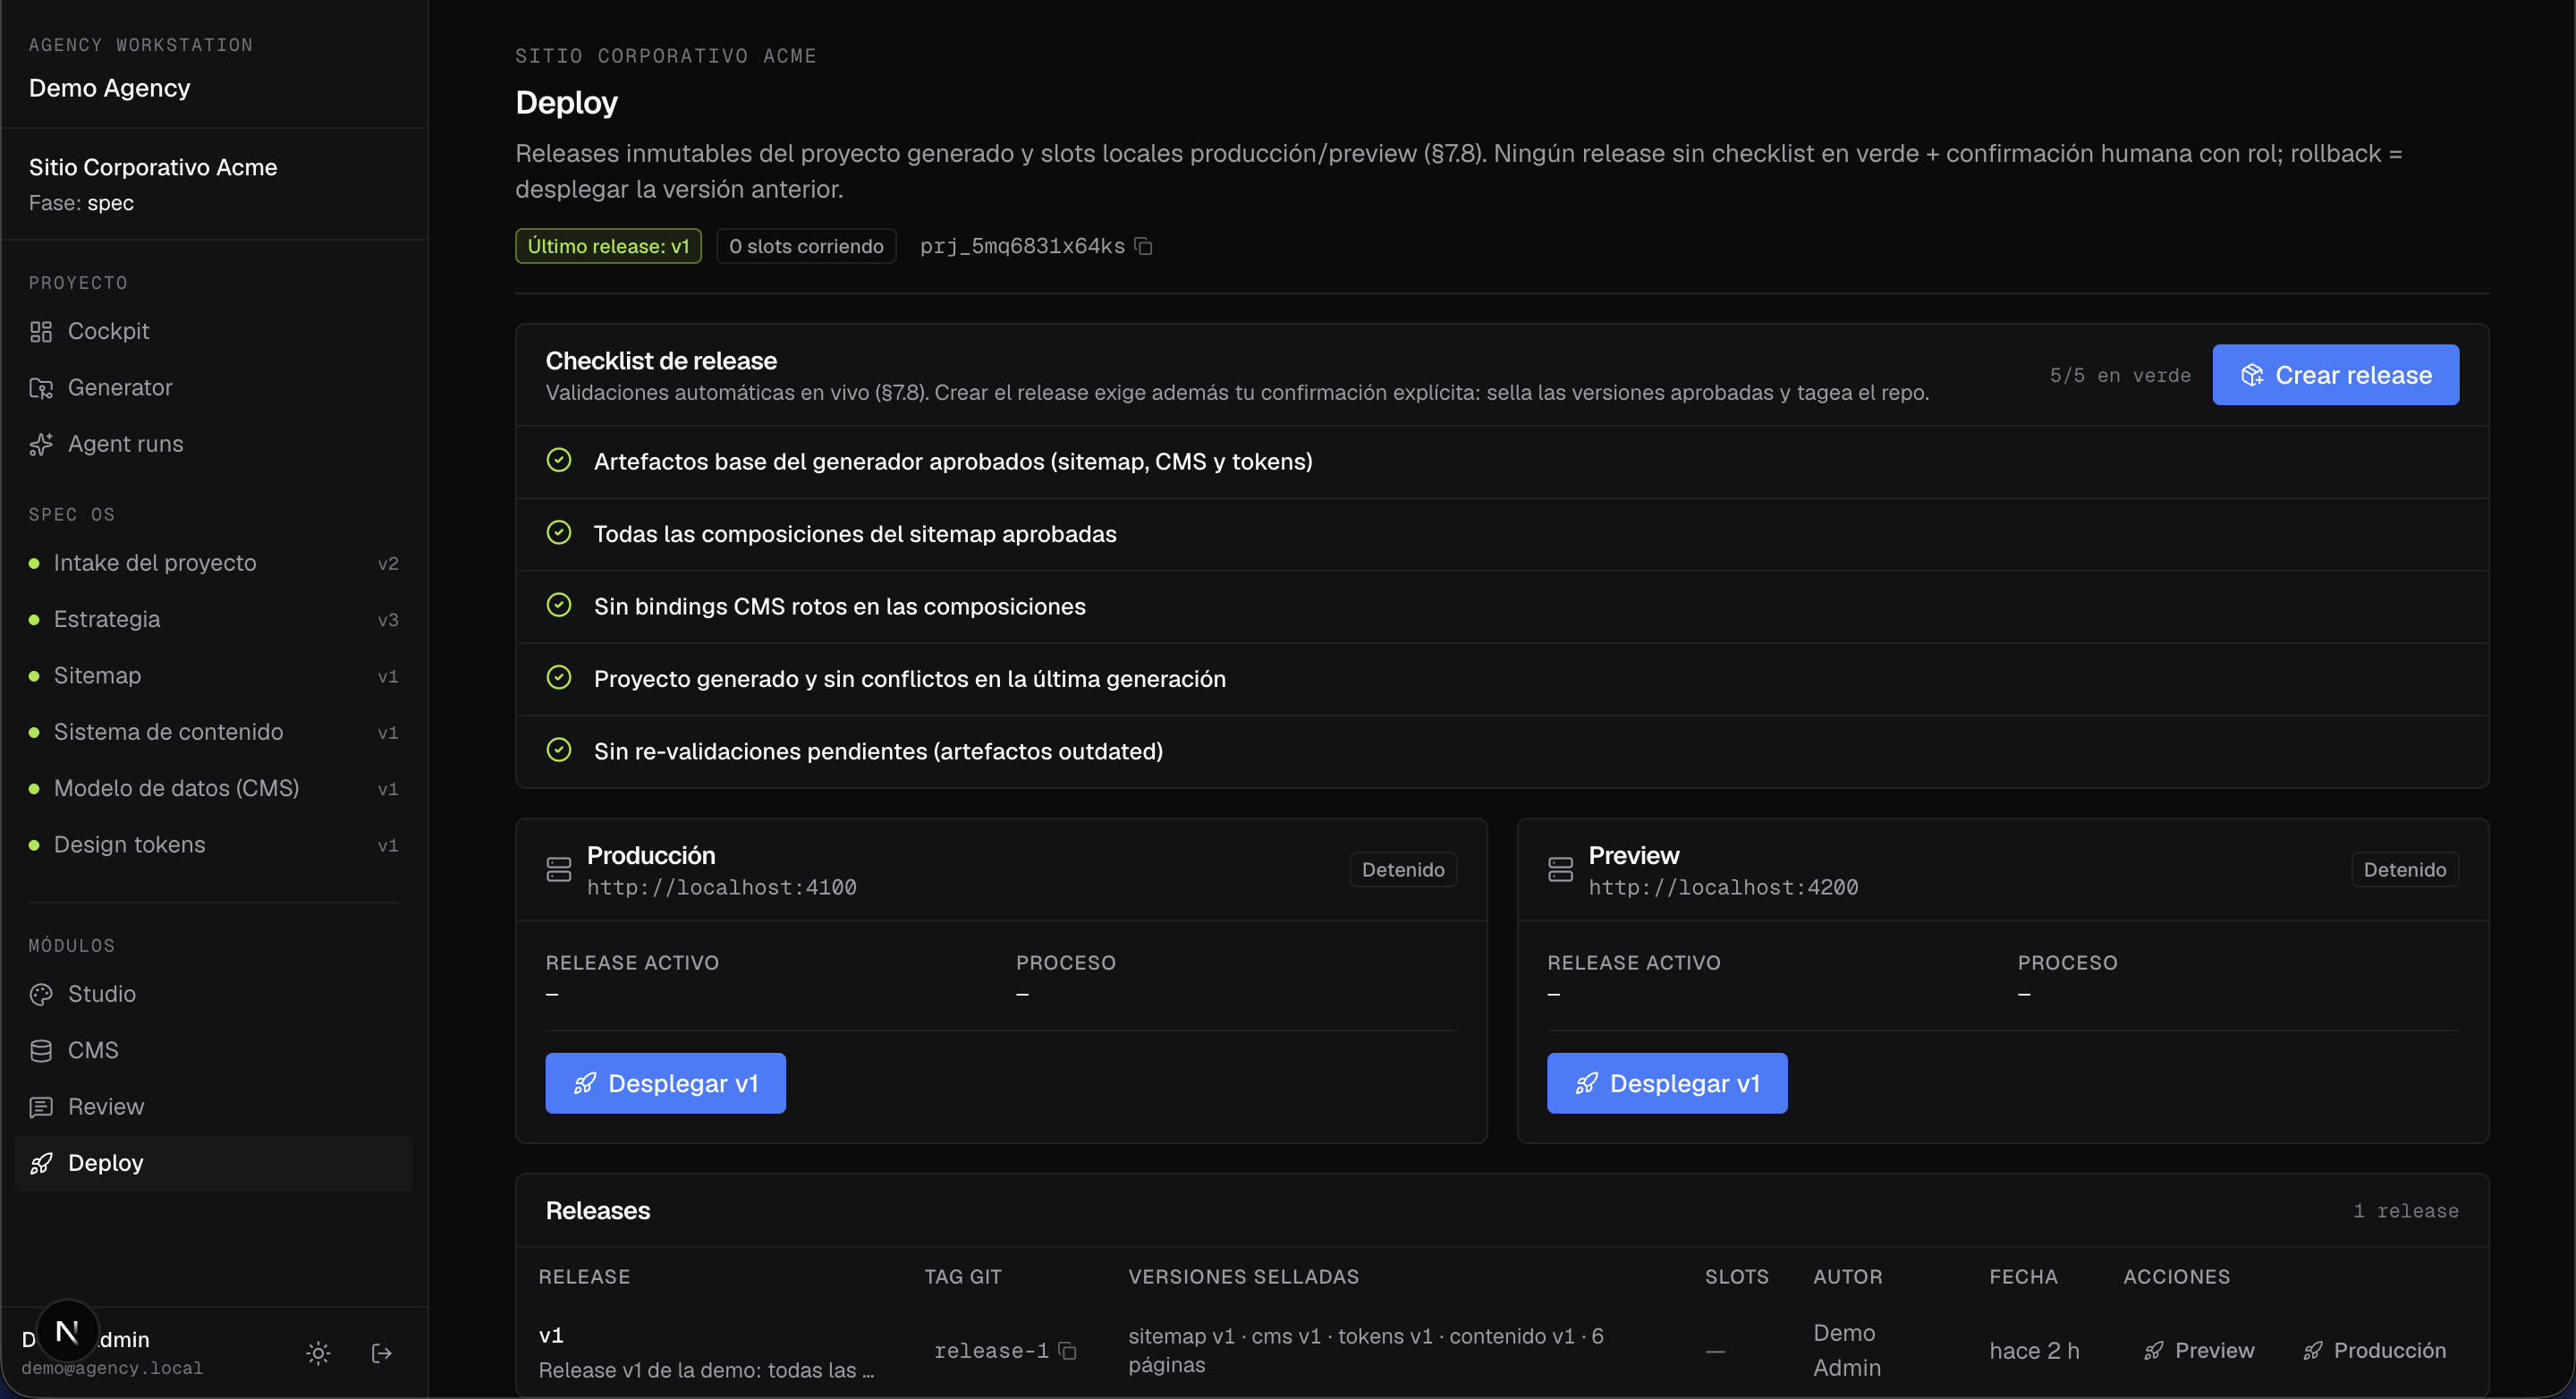This screenshot has width=2576, height=1399.
Task: Click the Fase: spec label
Action: tap(81, 203)
